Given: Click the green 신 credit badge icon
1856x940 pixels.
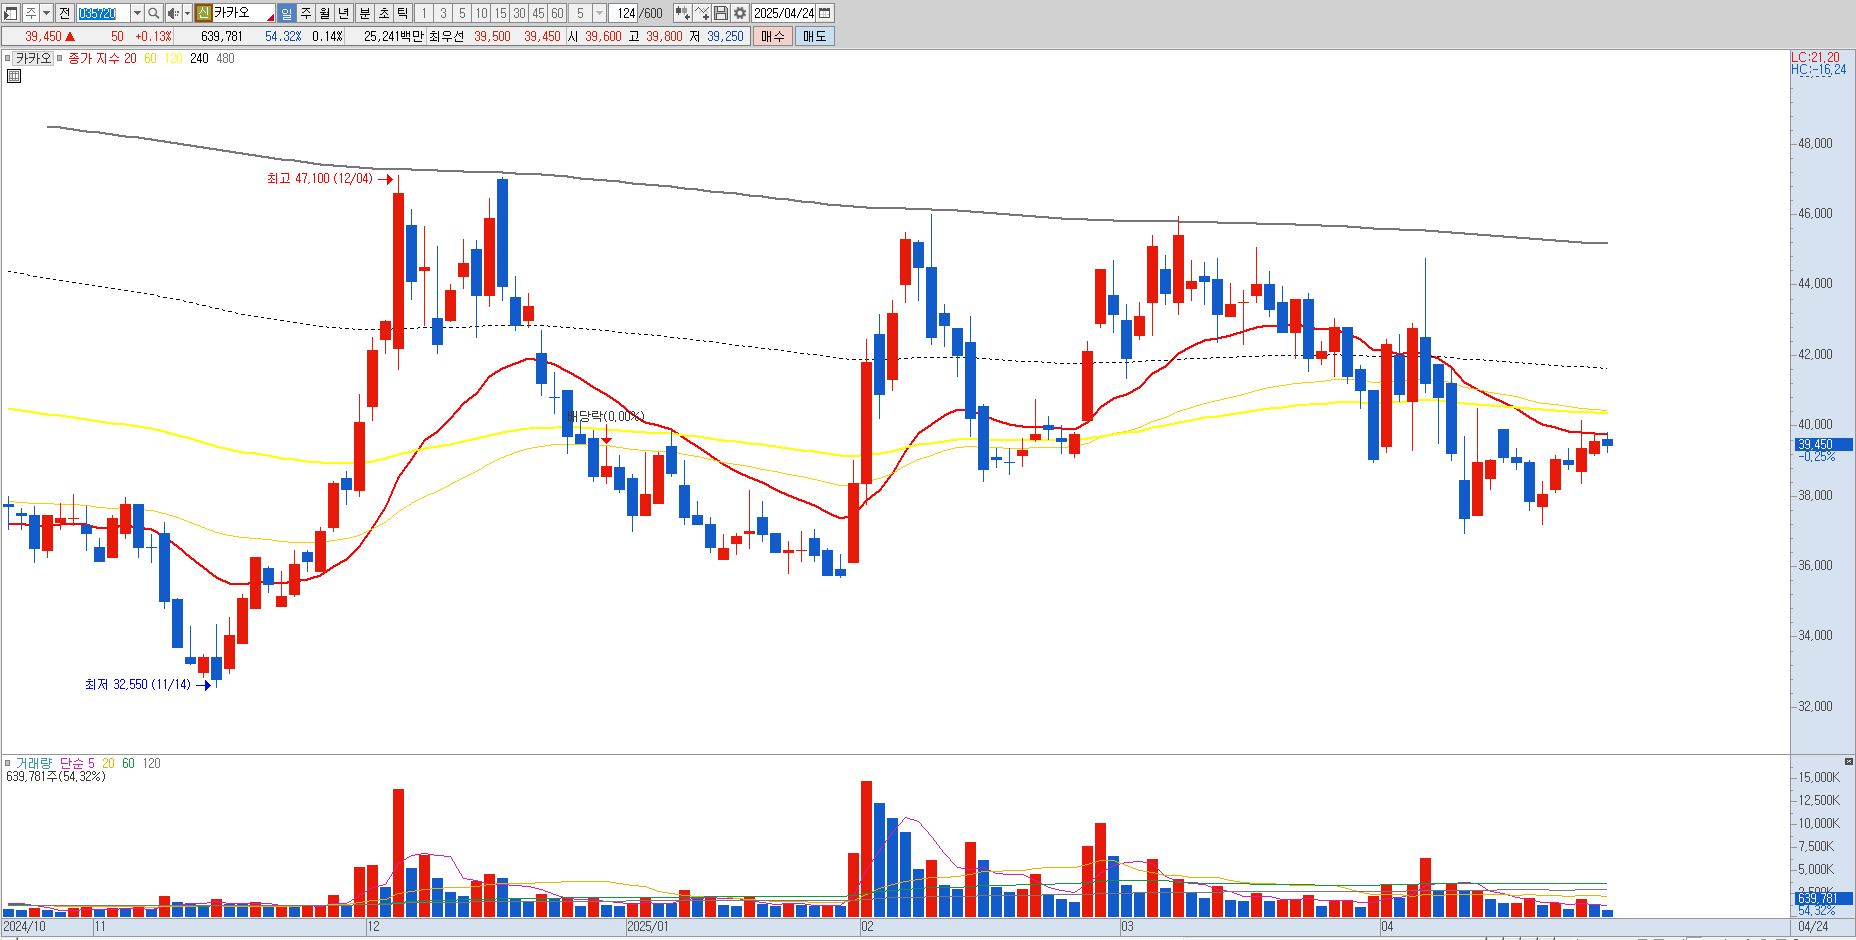Looking at the screenshot, I should point(203,13).
